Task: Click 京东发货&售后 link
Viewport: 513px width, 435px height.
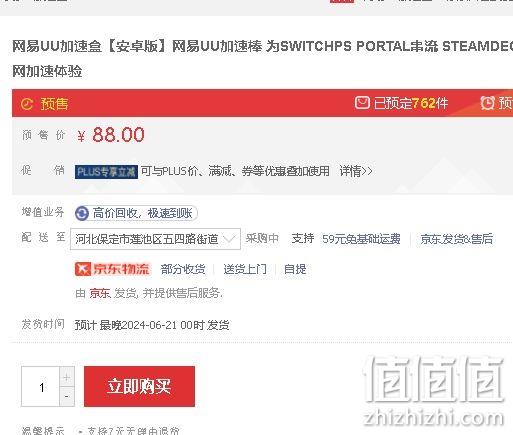Action: 456,239
